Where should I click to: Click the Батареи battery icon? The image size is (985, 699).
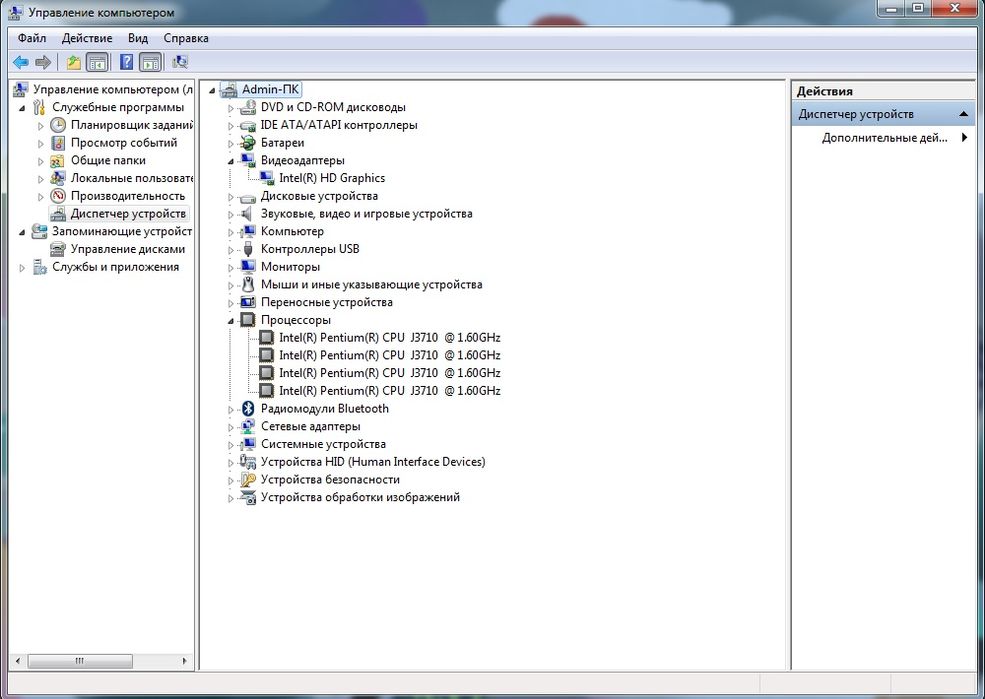[248, 143]
